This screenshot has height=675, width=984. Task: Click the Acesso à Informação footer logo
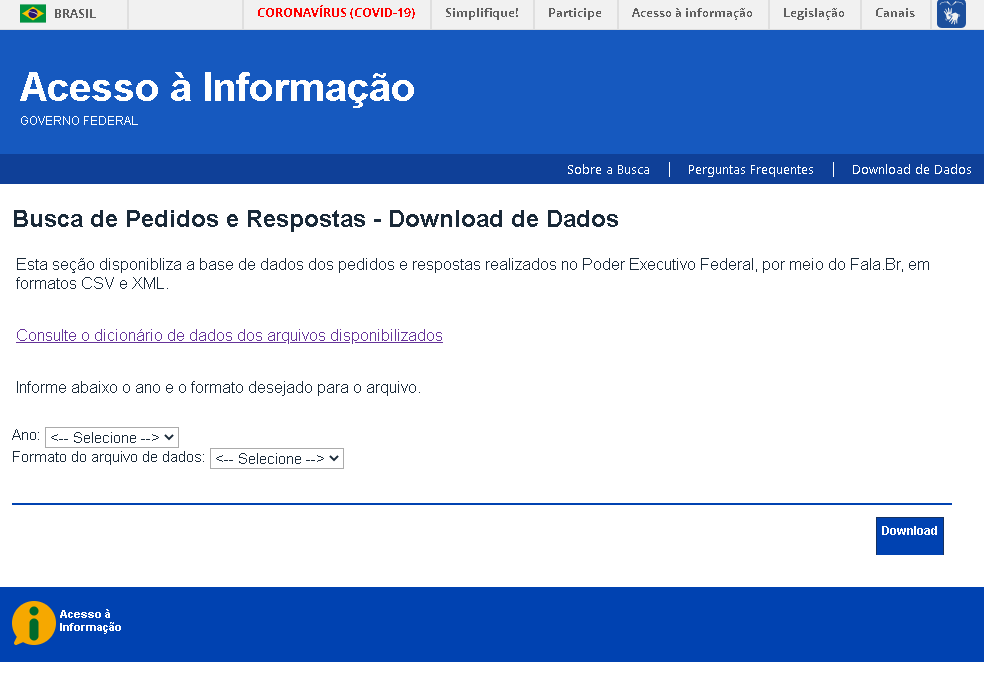coord(67,622)
